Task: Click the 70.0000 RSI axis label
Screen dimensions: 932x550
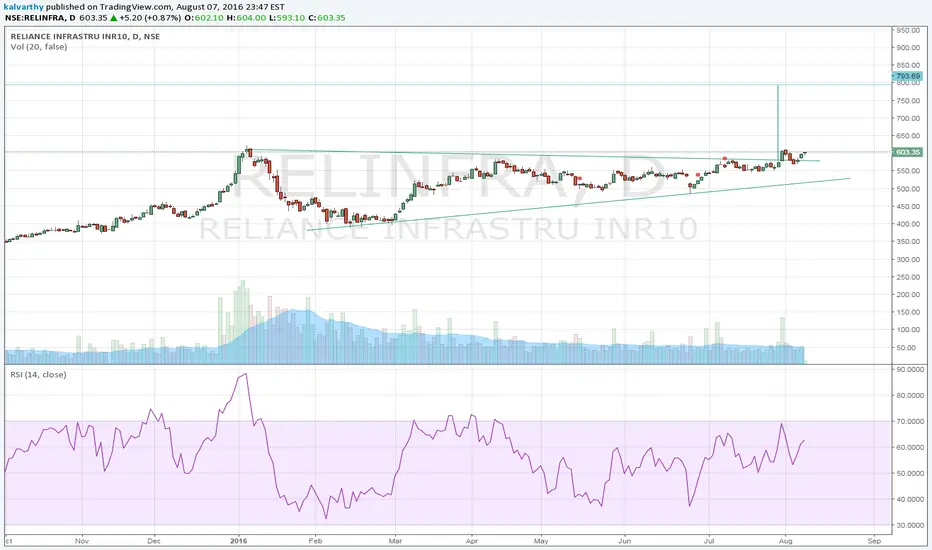Action: [910, 422]
